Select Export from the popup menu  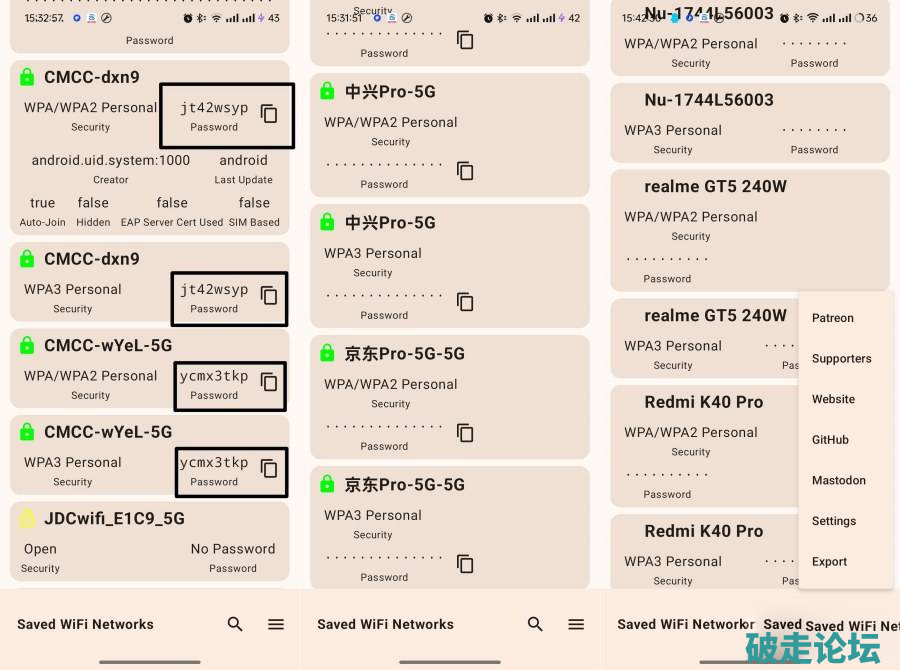(x=830, y=562)
